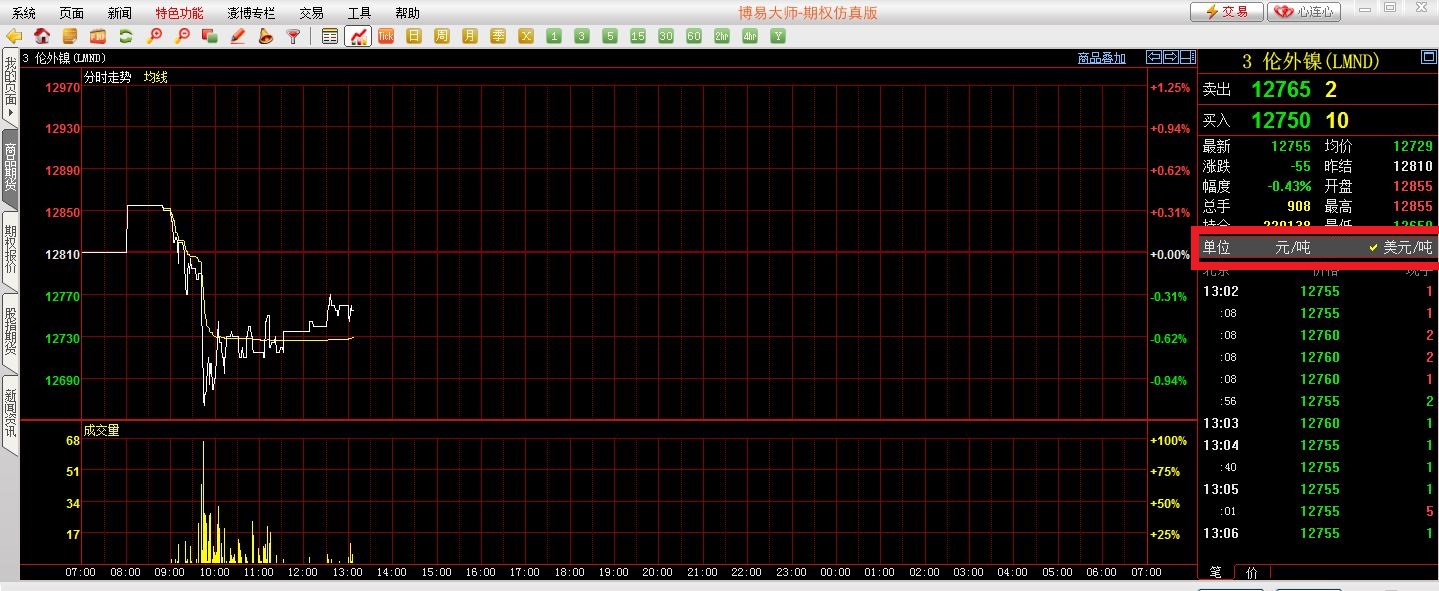Screen dimensions: 1439x591
Task: Expand the 我的页面 side tab
Action: coord(10,88)
